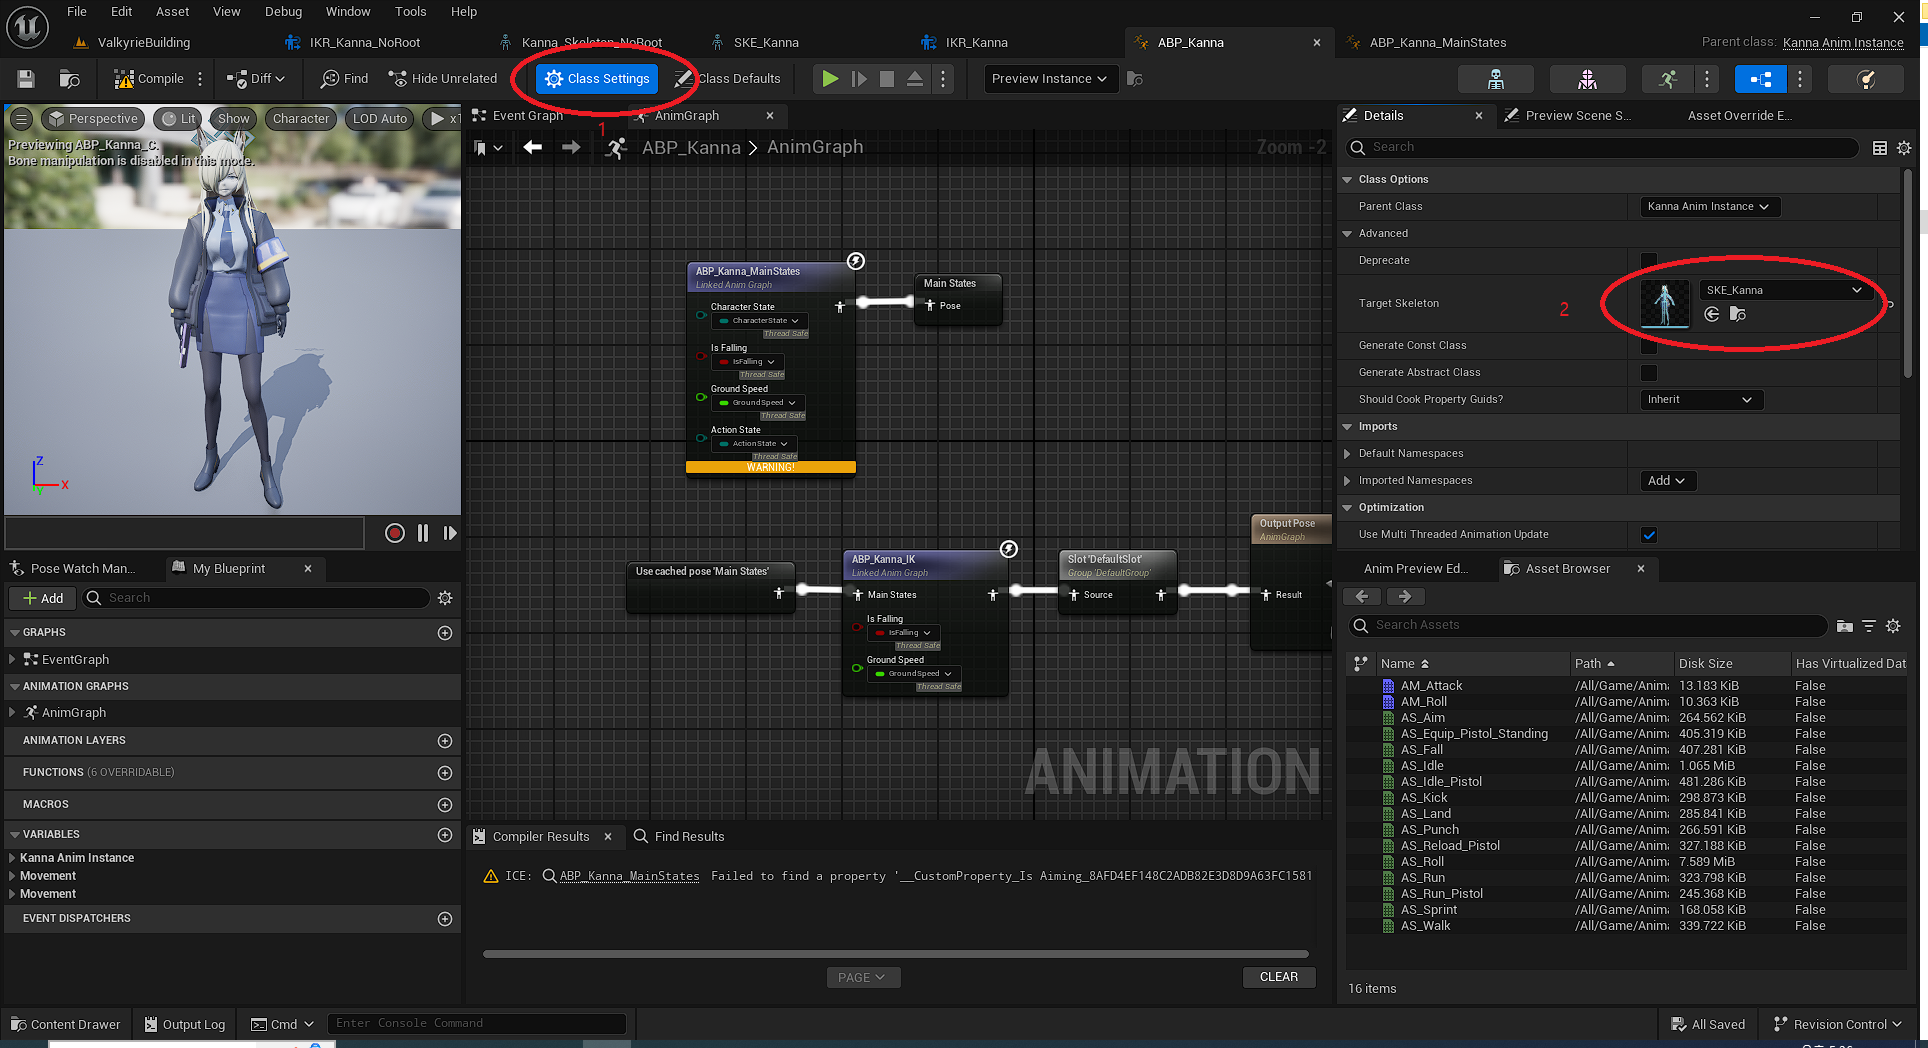Compile the animation blueprint
The height and width of the screenshot is (1048, 1928).
(148, 79)
